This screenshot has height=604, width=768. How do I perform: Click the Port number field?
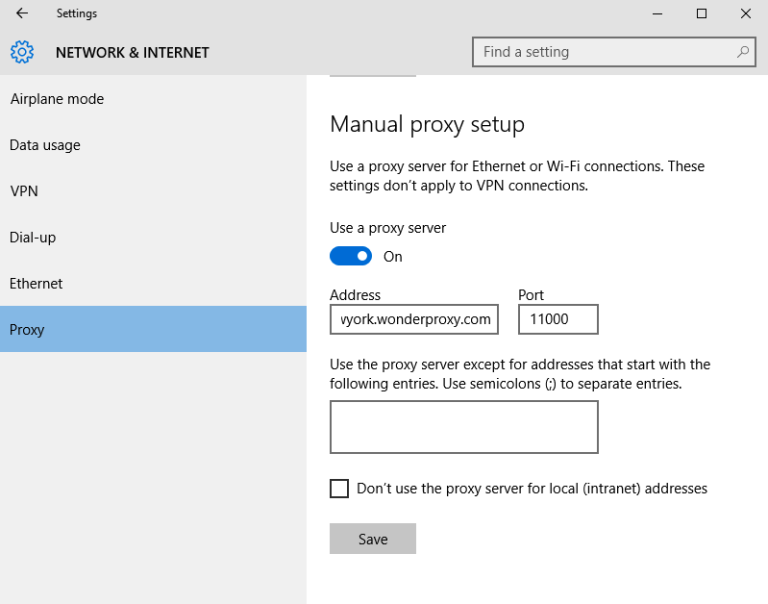pyautogui.click(x=558, y=319)
